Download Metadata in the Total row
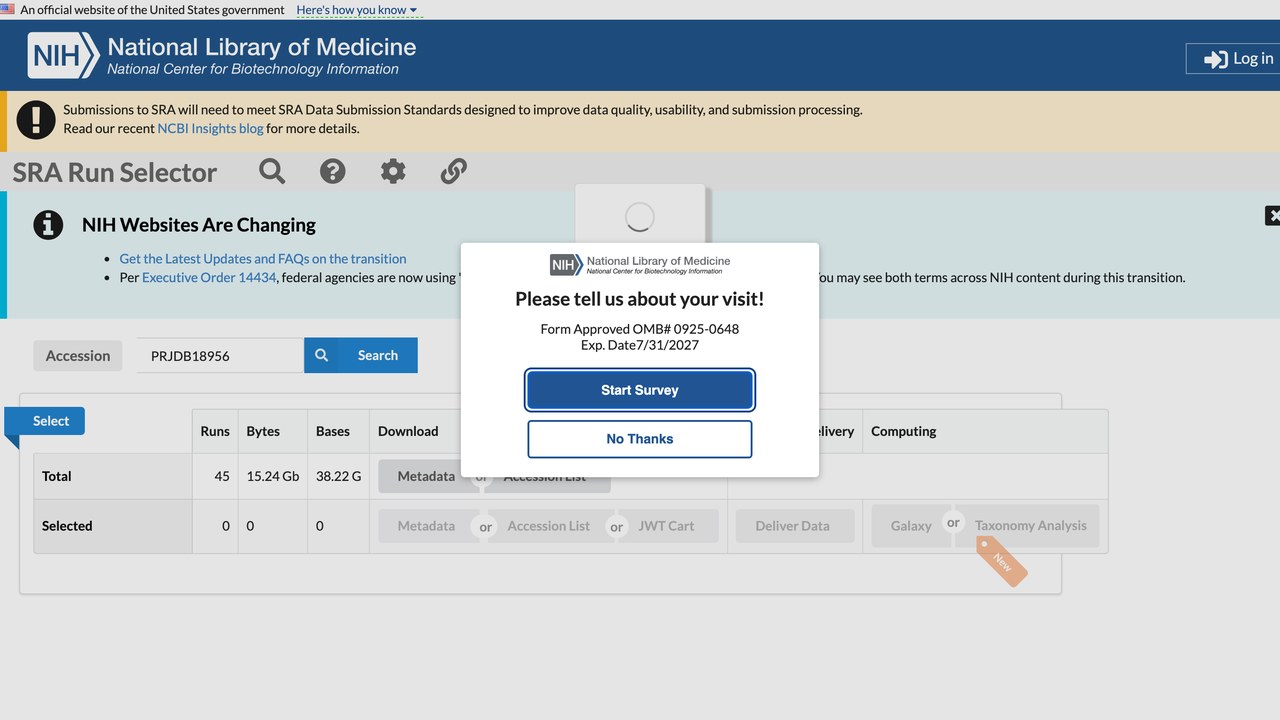Image resolution: width=1280 pixels, height=720 pixels. point(426,476)
